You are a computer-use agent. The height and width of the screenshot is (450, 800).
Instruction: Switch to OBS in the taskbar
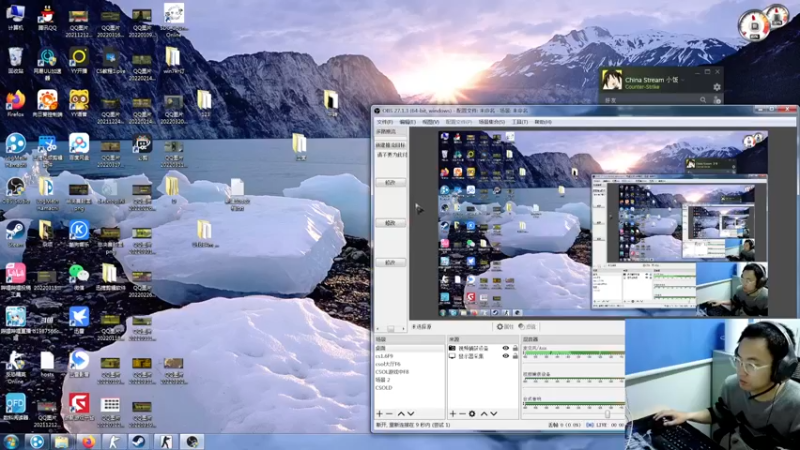pyautogui.click(x=192, y=442)
